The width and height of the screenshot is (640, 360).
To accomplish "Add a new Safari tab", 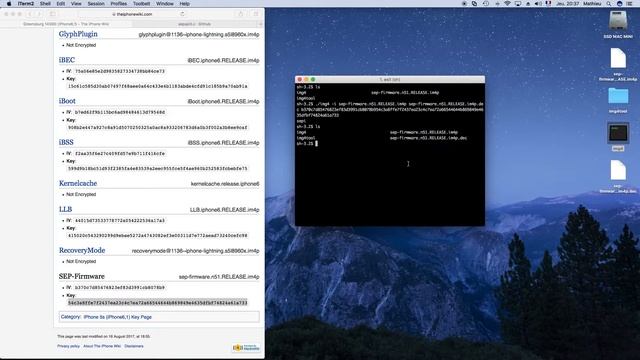I will point(260,24).
